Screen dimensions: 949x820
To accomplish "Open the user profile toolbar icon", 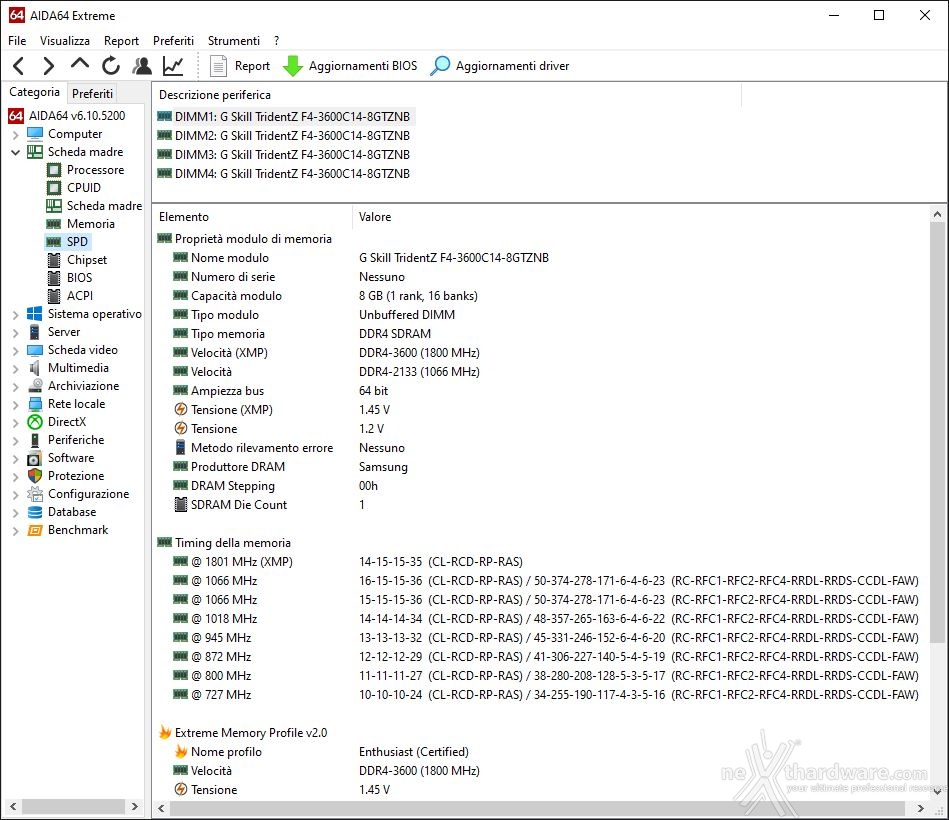I will [x=142, y=65].
